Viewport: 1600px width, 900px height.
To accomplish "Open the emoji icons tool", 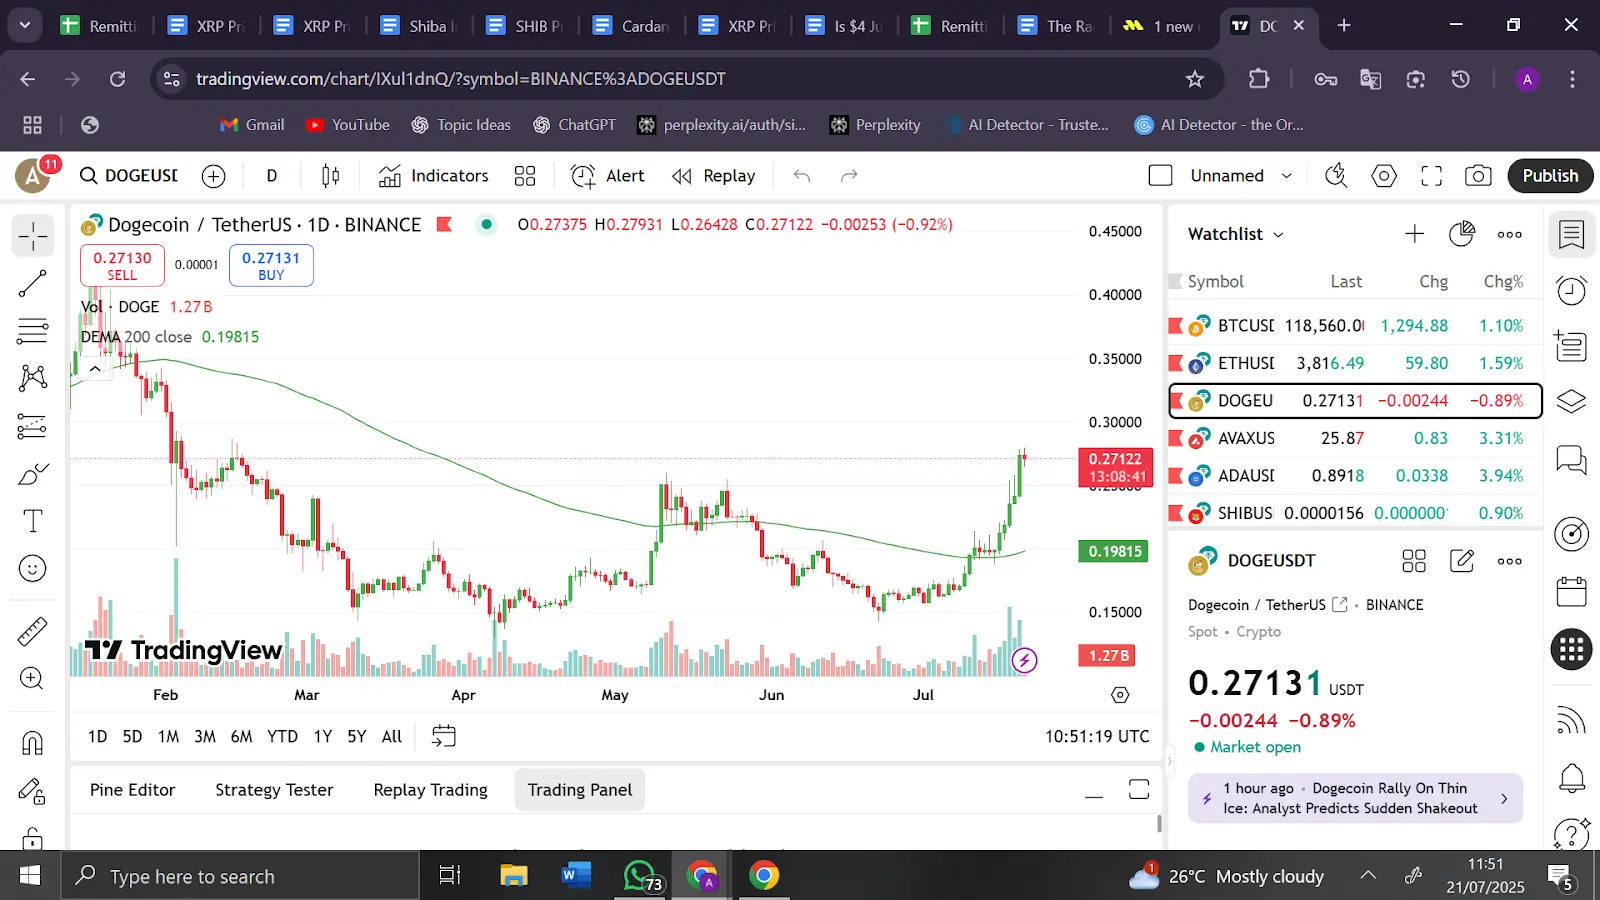I will [33, 568].
